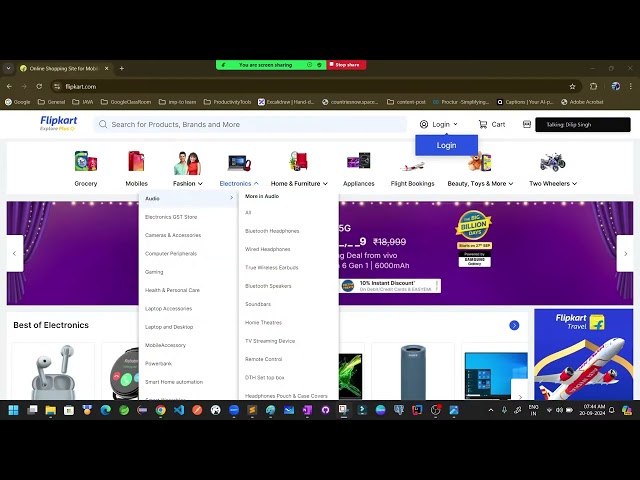Open Bluetooth Speakers submenu link

(x=268, y=286)
